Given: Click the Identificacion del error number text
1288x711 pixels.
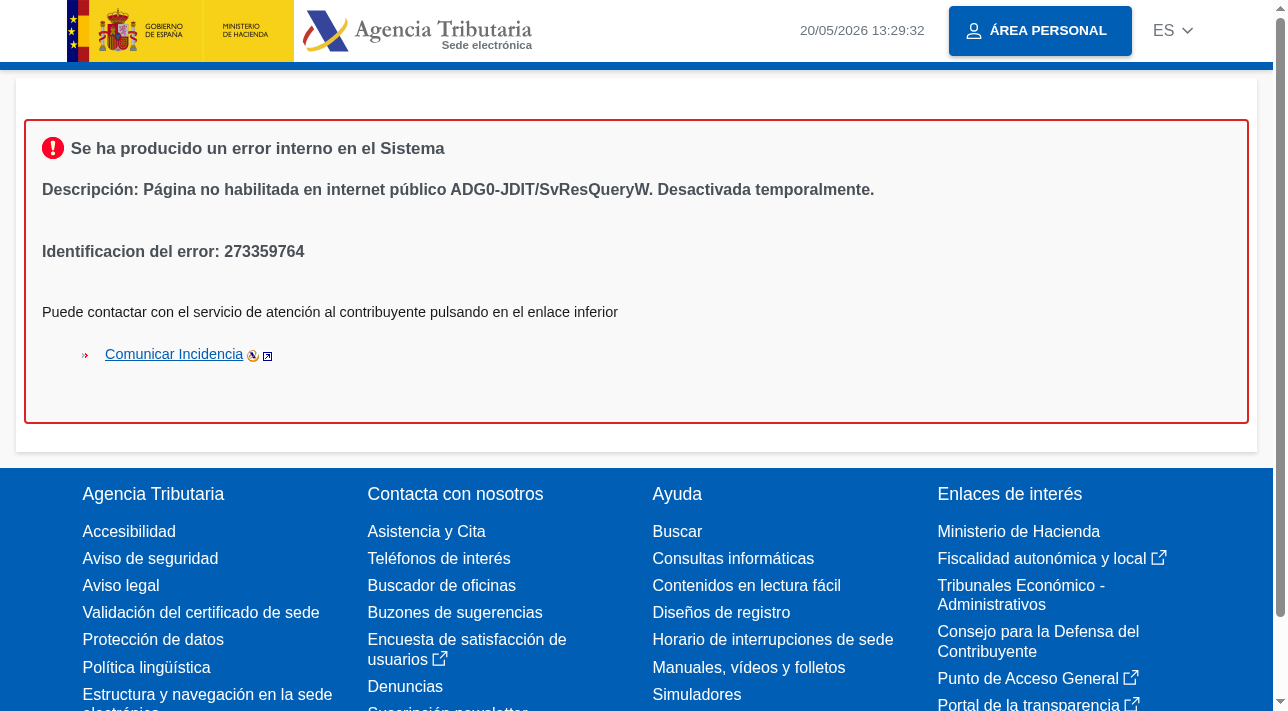Looking at the screenshot, I should [x=173, y=252].
